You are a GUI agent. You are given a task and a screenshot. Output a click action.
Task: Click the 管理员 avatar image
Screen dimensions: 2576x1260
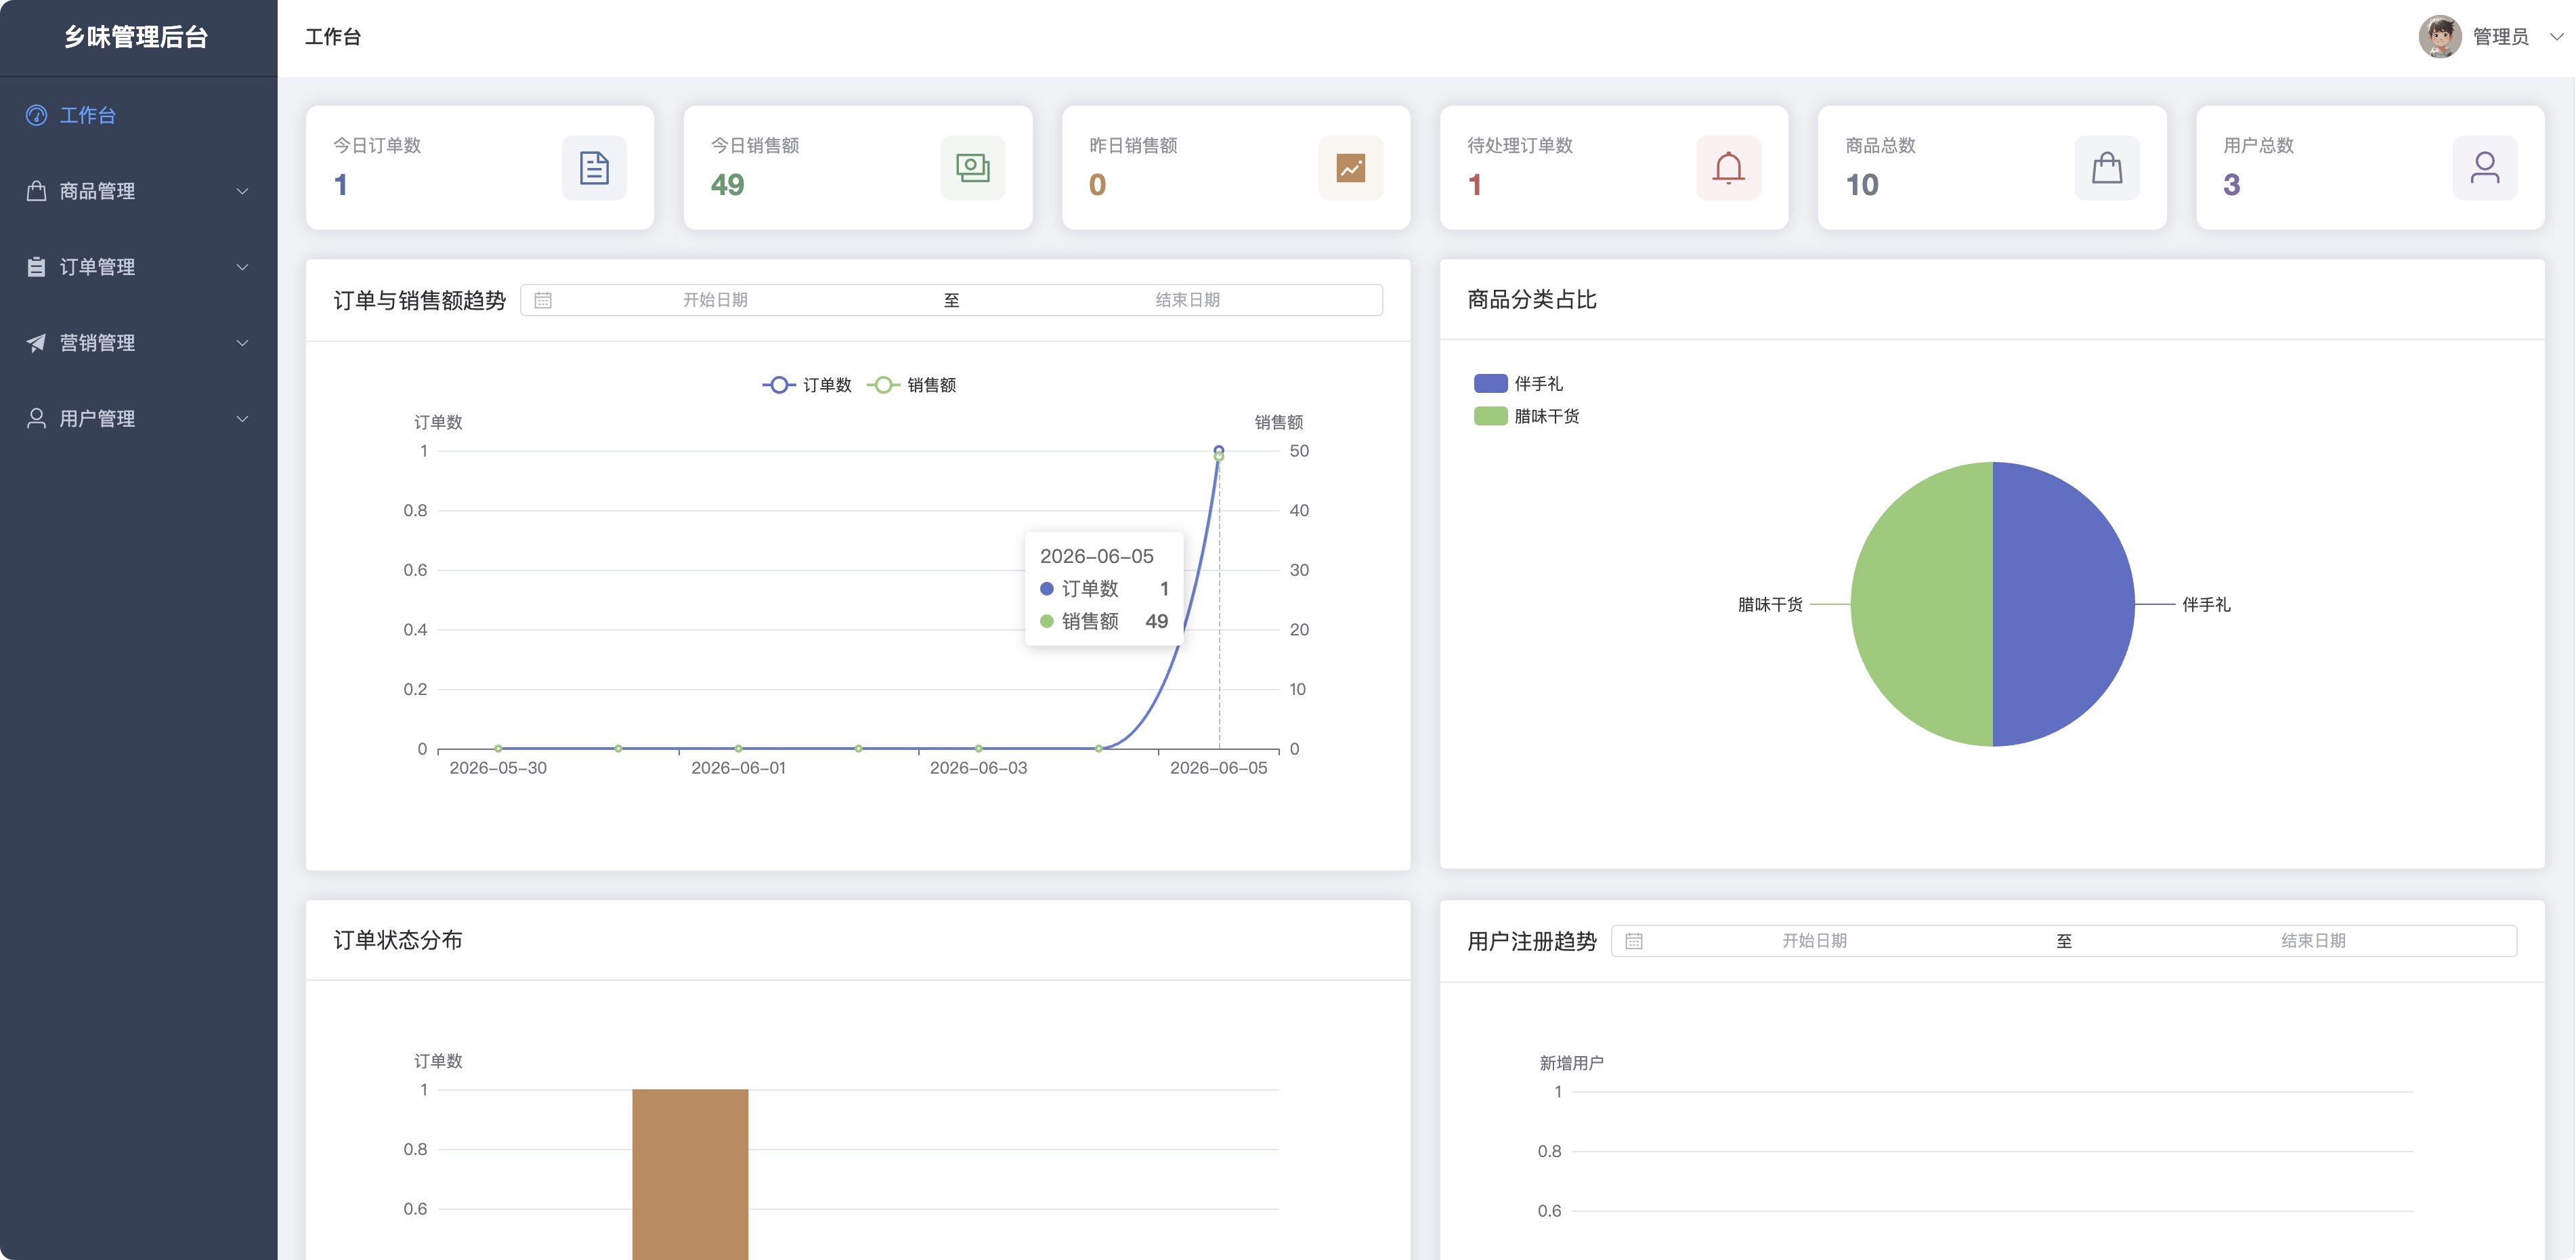point(2439,37)
